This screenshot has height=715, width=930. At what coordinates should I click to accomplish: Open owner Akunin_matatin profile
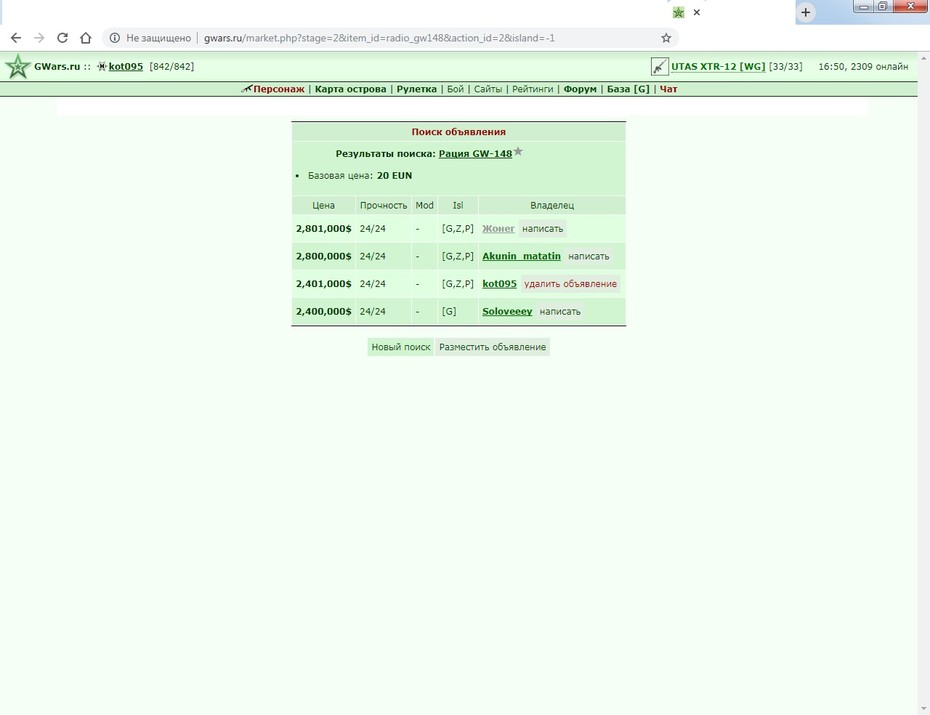[x=521, y=256]
